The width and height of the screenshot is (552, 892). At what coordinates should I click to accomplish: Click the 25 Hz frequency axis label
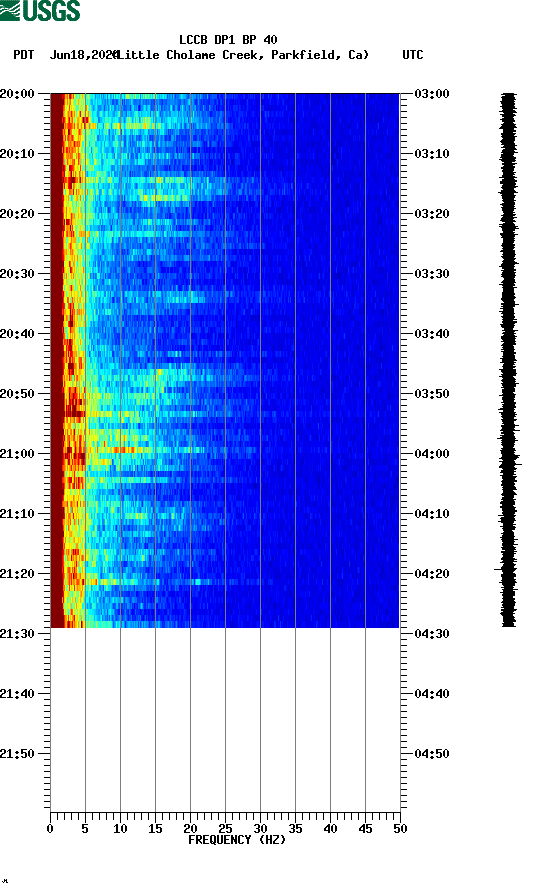225,829
